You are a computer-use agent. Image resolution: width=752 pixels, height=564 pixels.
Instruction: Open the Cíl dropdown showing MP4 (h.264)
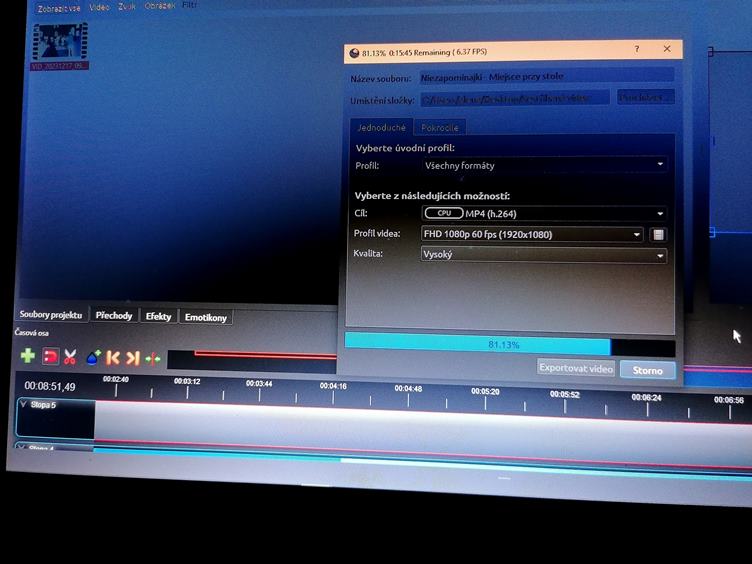[x=544, y=213]
